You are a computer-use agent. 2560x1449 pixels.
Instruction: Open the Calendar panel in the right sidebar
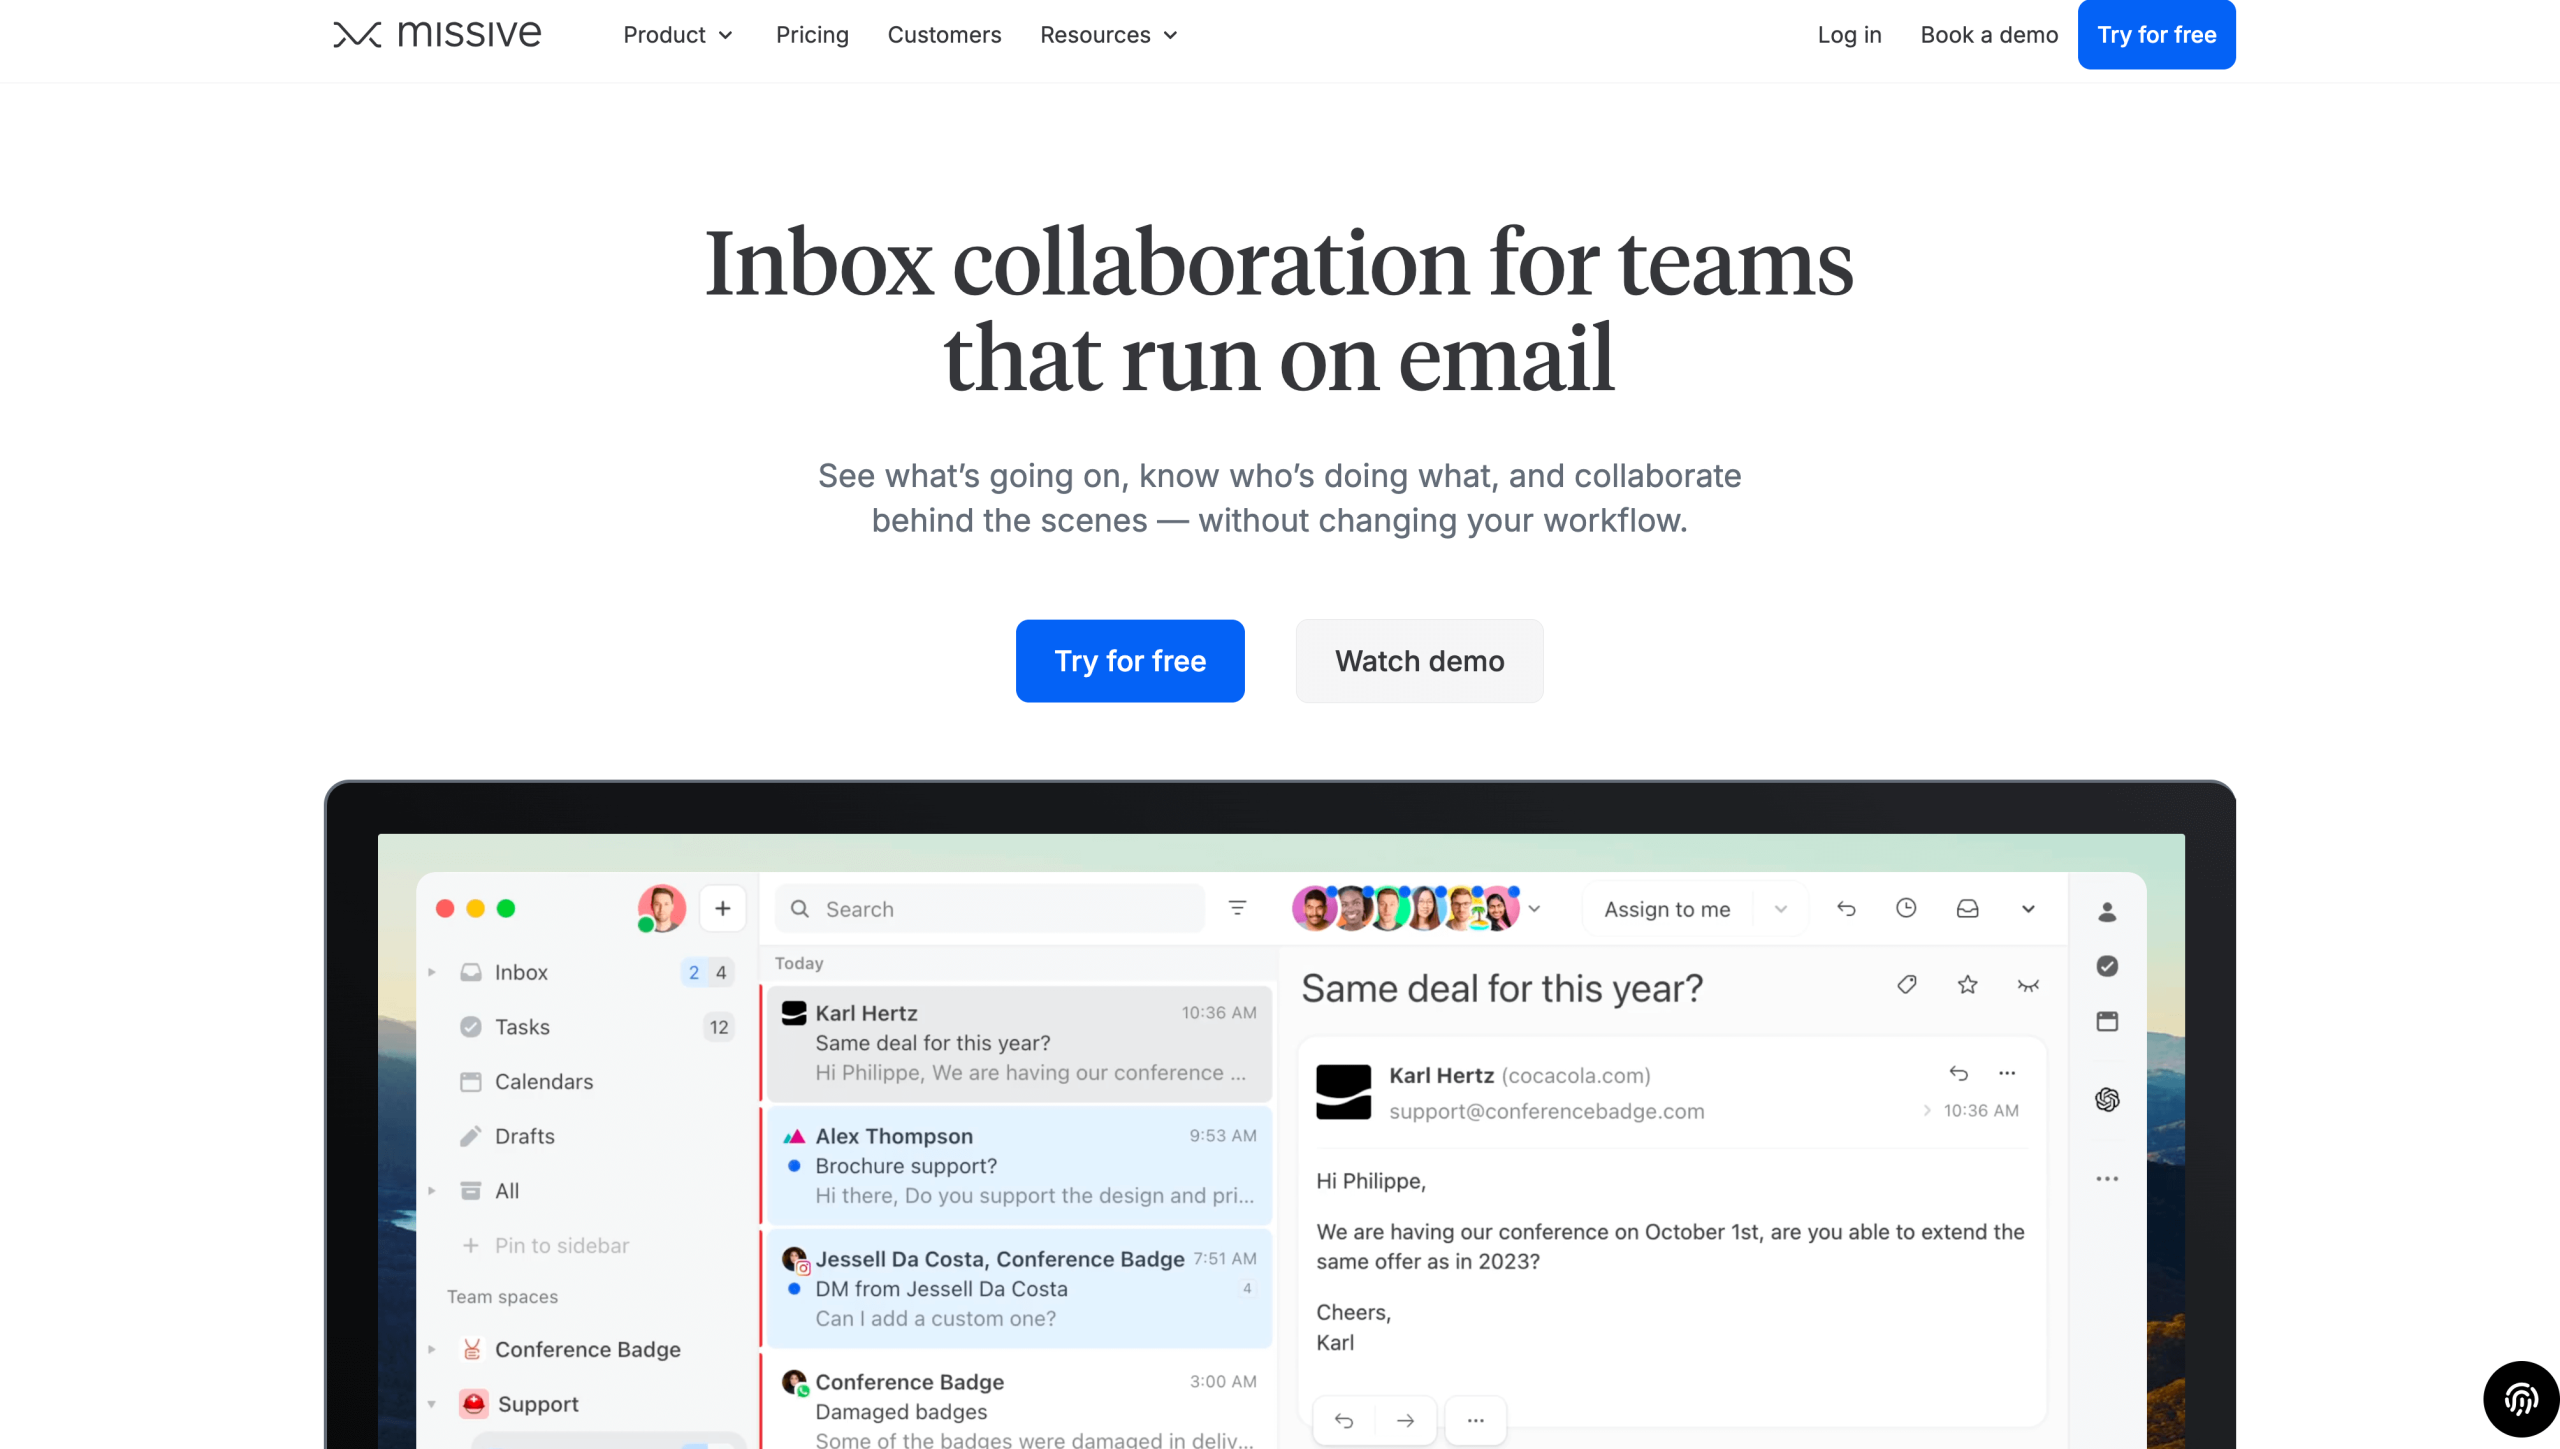[2107, 1022]
